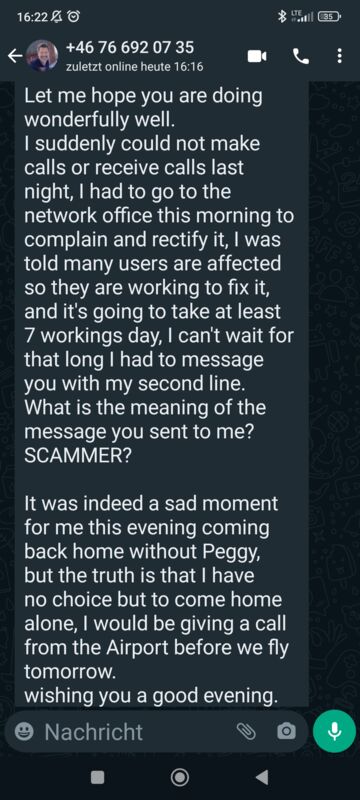The height and width of the screenshot is (800, 360).
Task: Tap the battery indicator in status bar
Action: (x=330, y=17)
